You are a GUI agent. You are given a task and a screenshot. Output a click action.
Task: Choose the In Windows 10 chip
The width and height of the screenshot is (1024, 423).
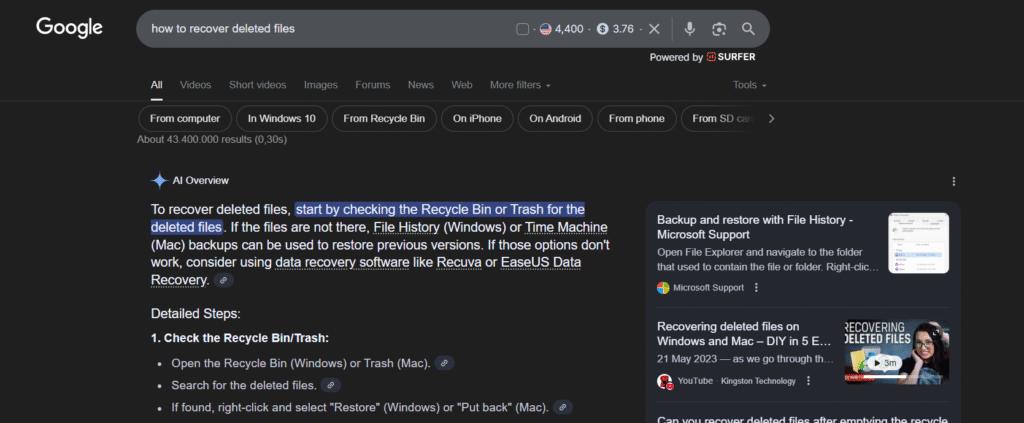click(281, 119)
